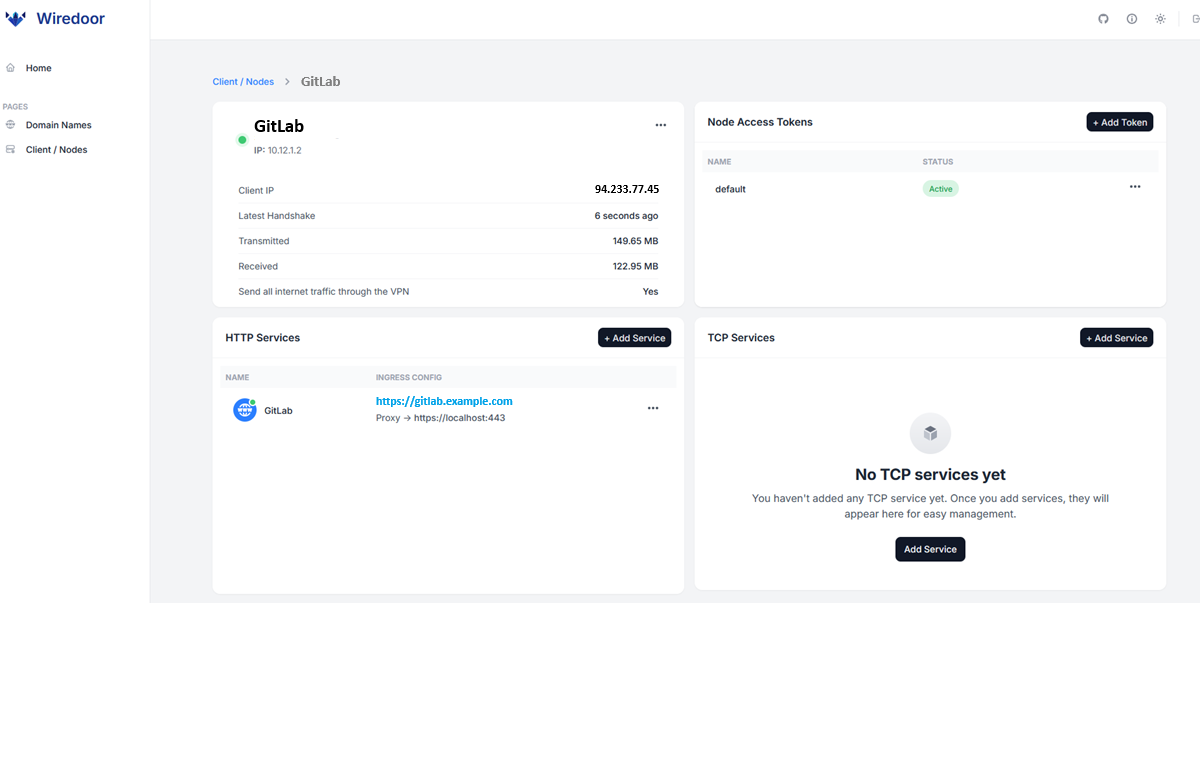Click the GitLab service globe icon
The image size is (1200, 760).
click(x=245, y=410)
